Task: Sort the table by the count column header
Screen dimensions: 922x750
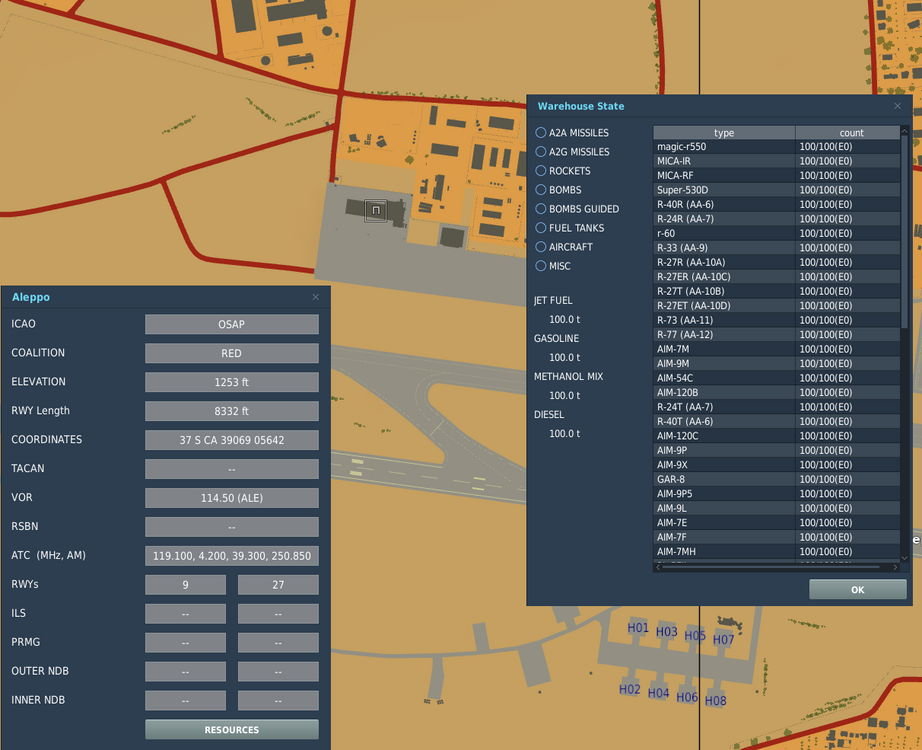Action: point(851,133)
